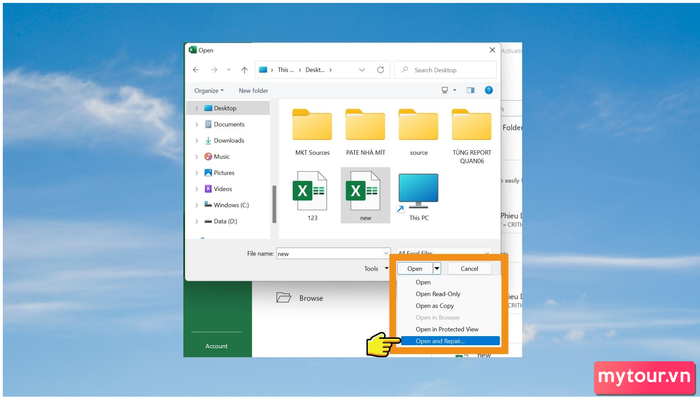
Task: Open the Tools dropdown
Action: tap(376, 268)
